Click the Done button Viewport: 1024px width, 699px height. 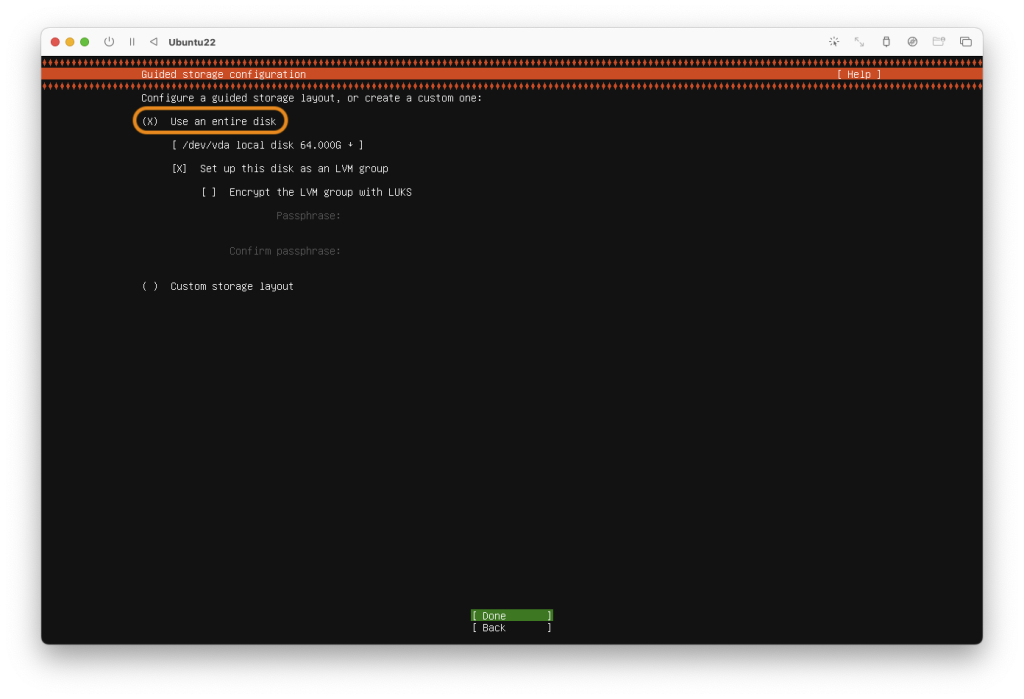pos(512,615)
